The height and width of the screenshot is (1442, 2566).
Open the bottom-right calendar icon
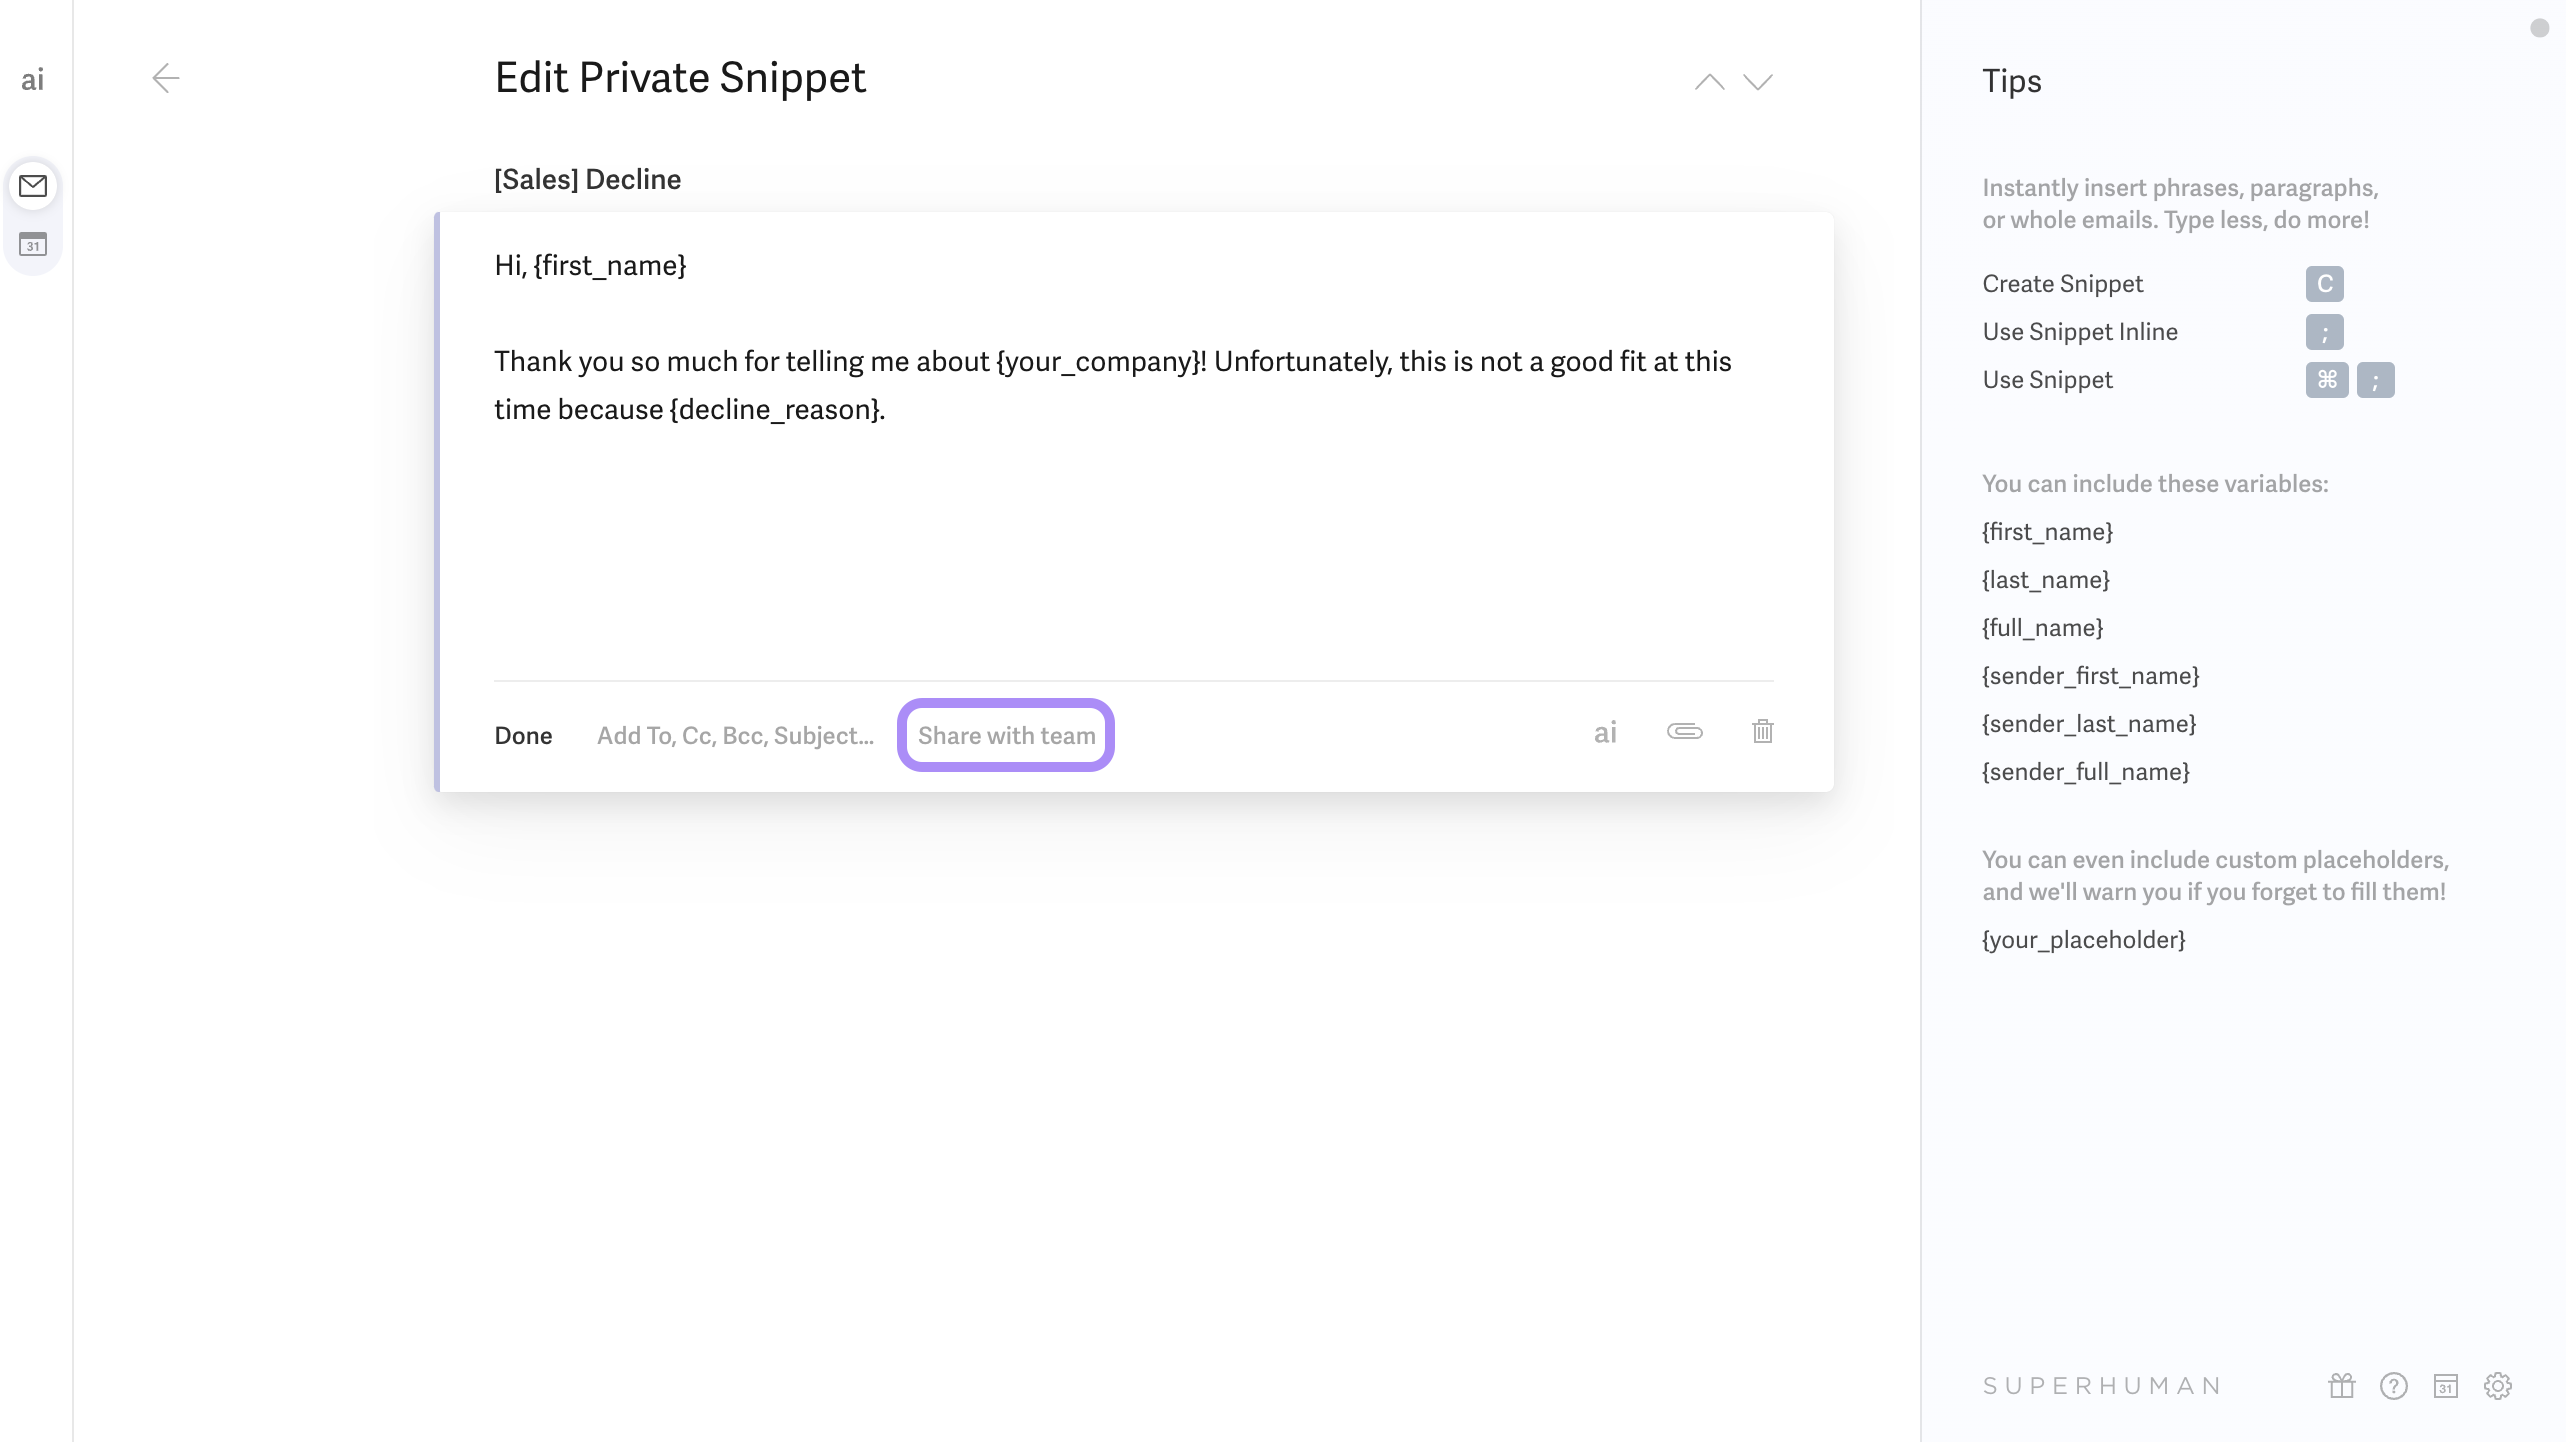coord(2446,1386)
